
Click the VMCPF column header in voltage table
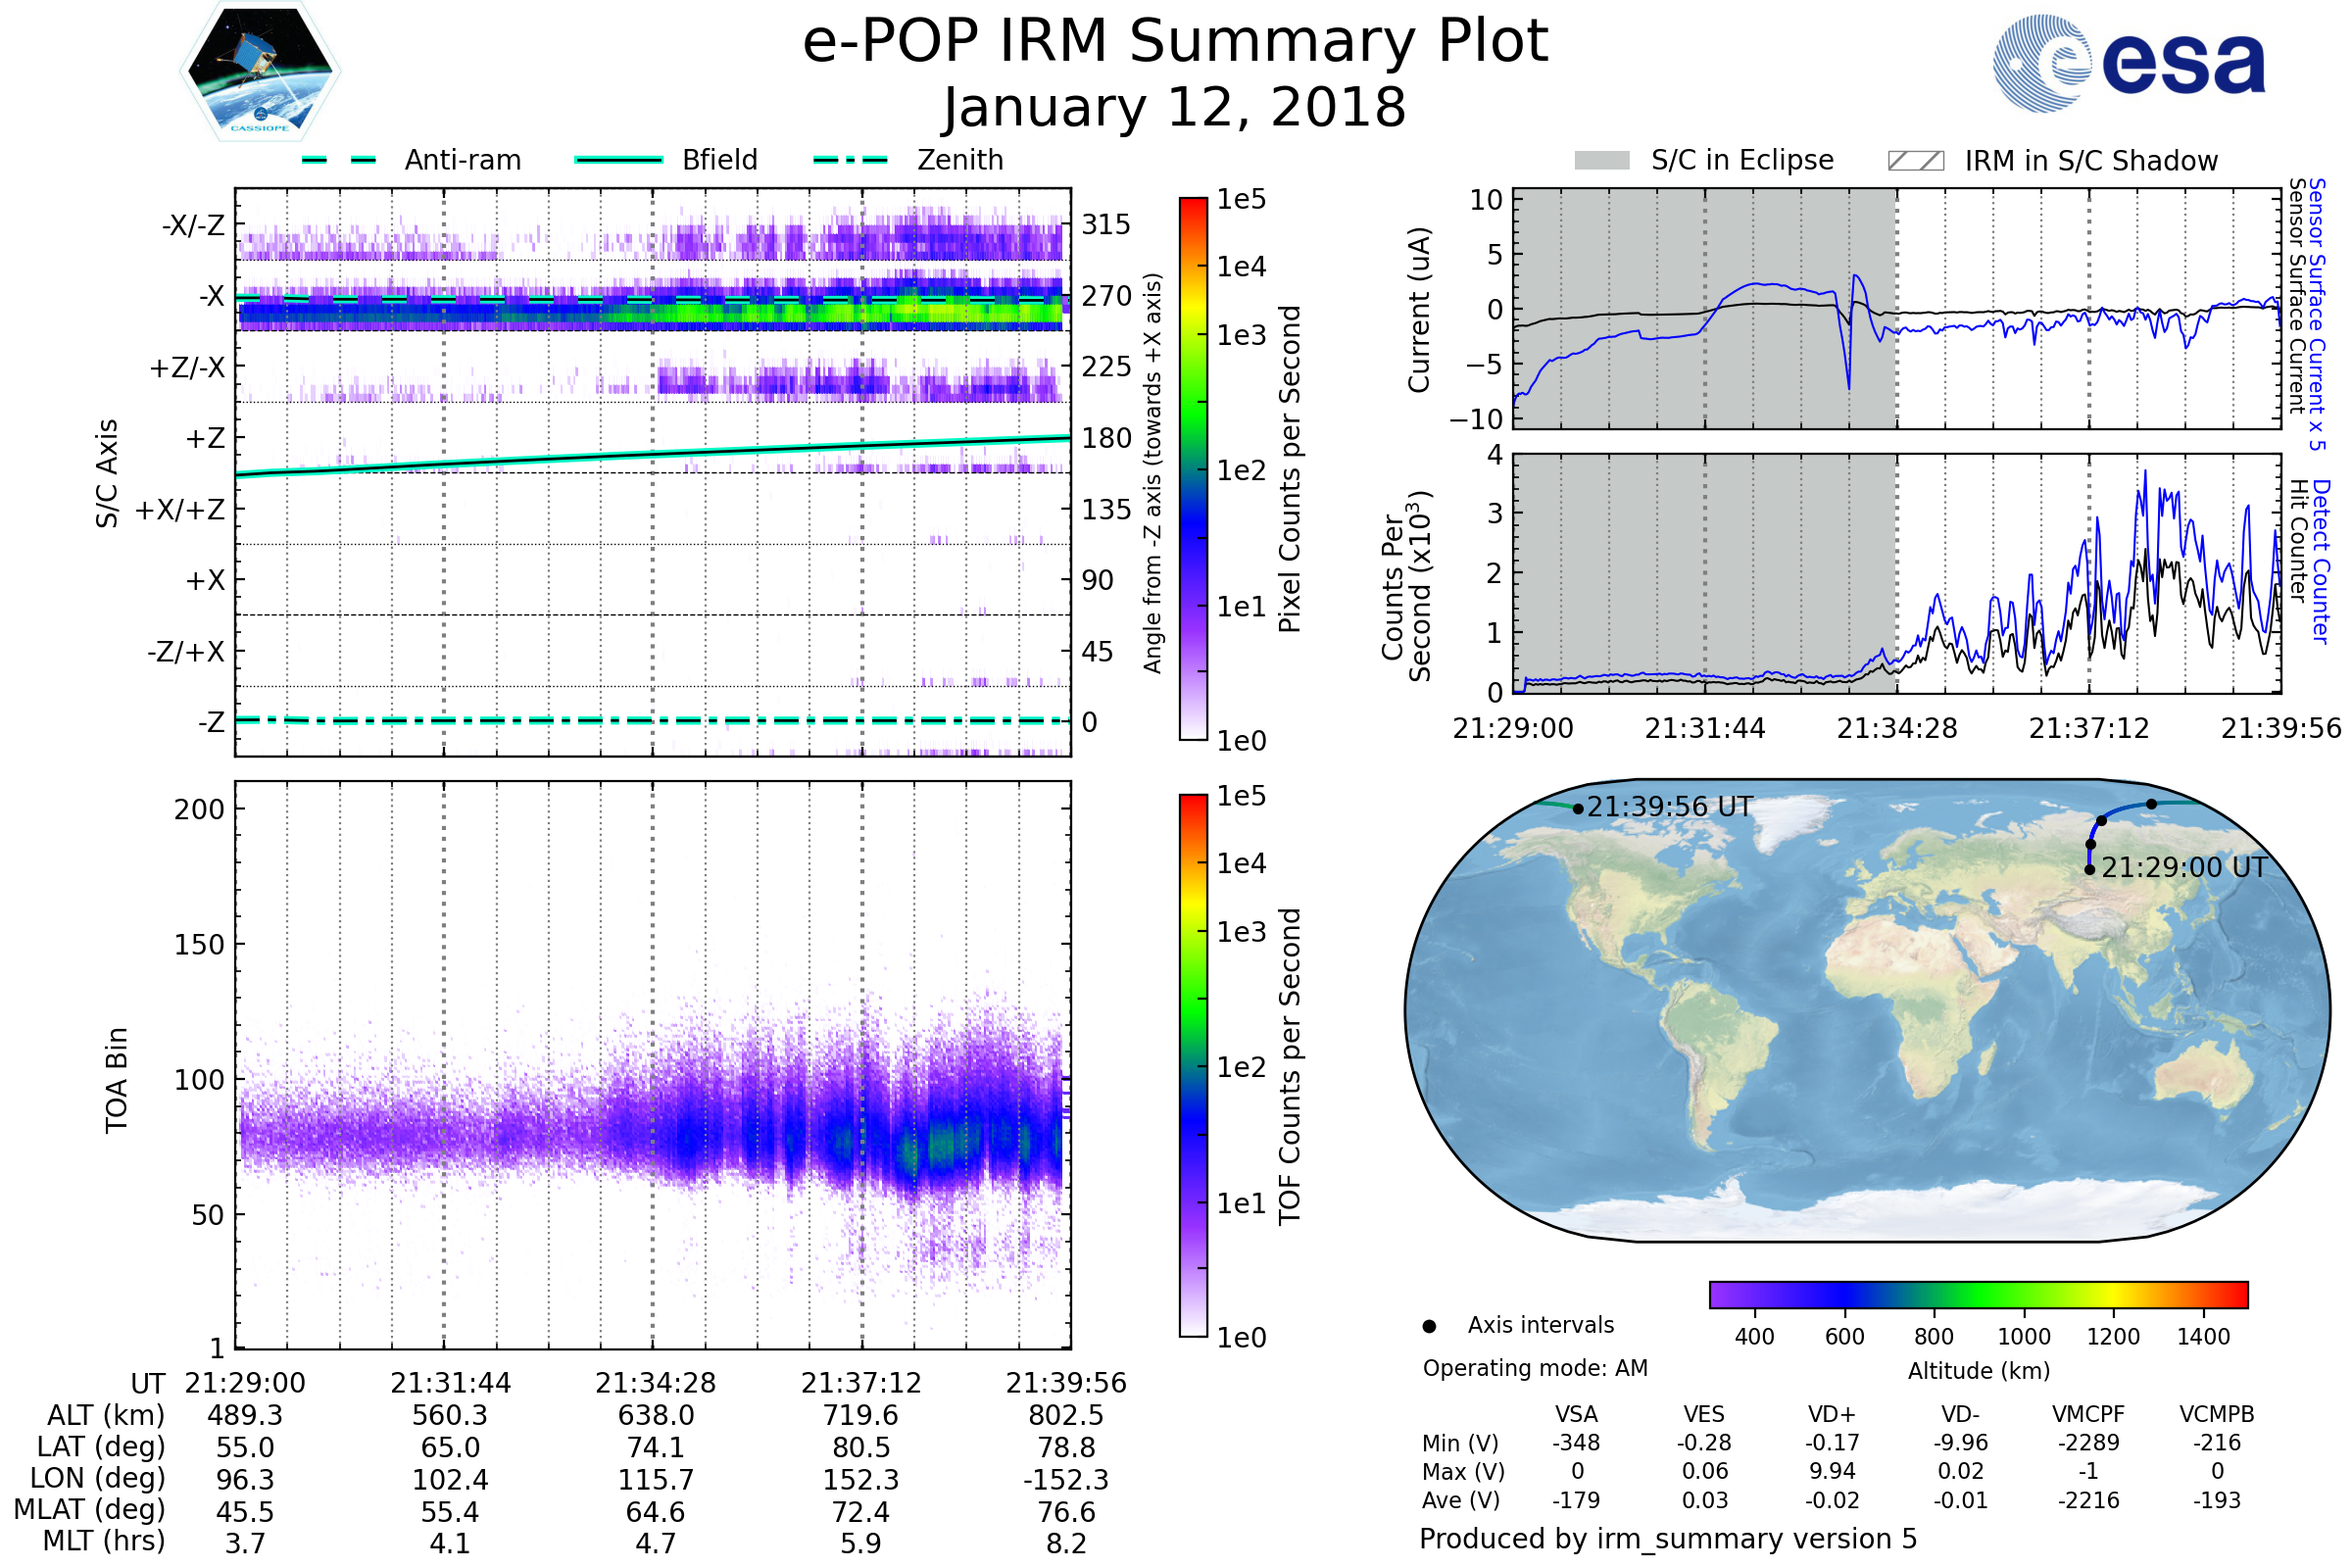point(2088,1415)
